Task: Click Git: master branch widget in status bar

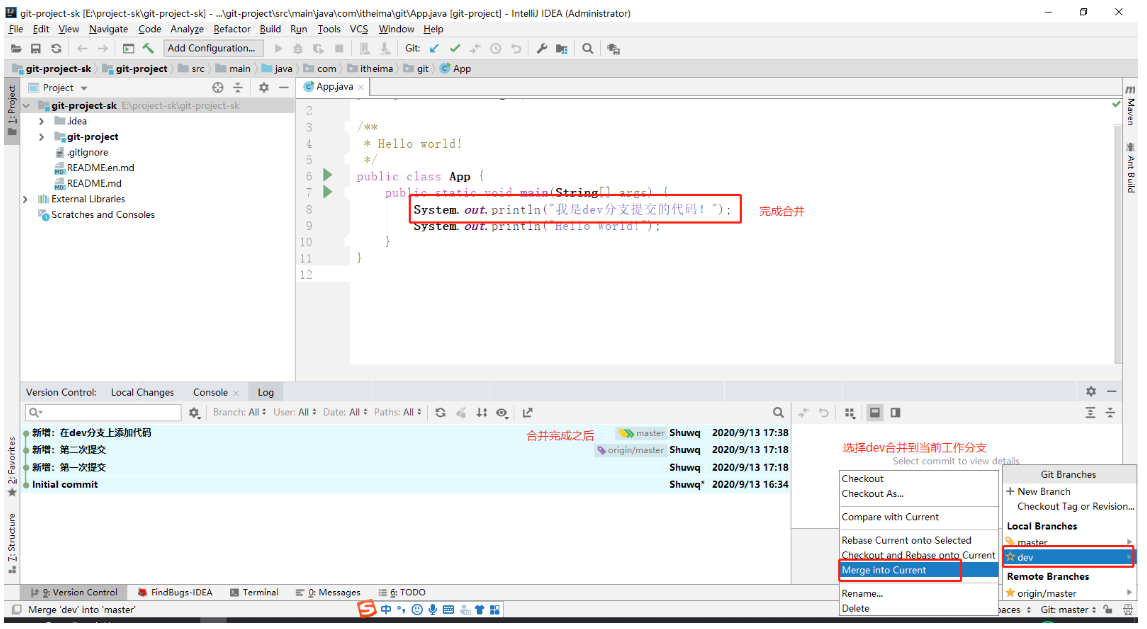Action: click(1068, 609)
